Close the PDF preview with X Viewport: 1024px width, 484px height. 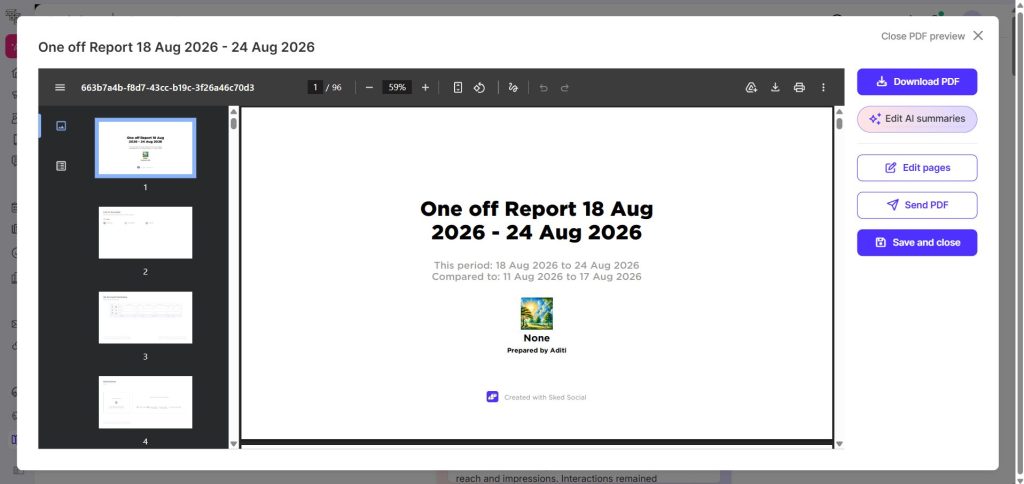(978, 36)
